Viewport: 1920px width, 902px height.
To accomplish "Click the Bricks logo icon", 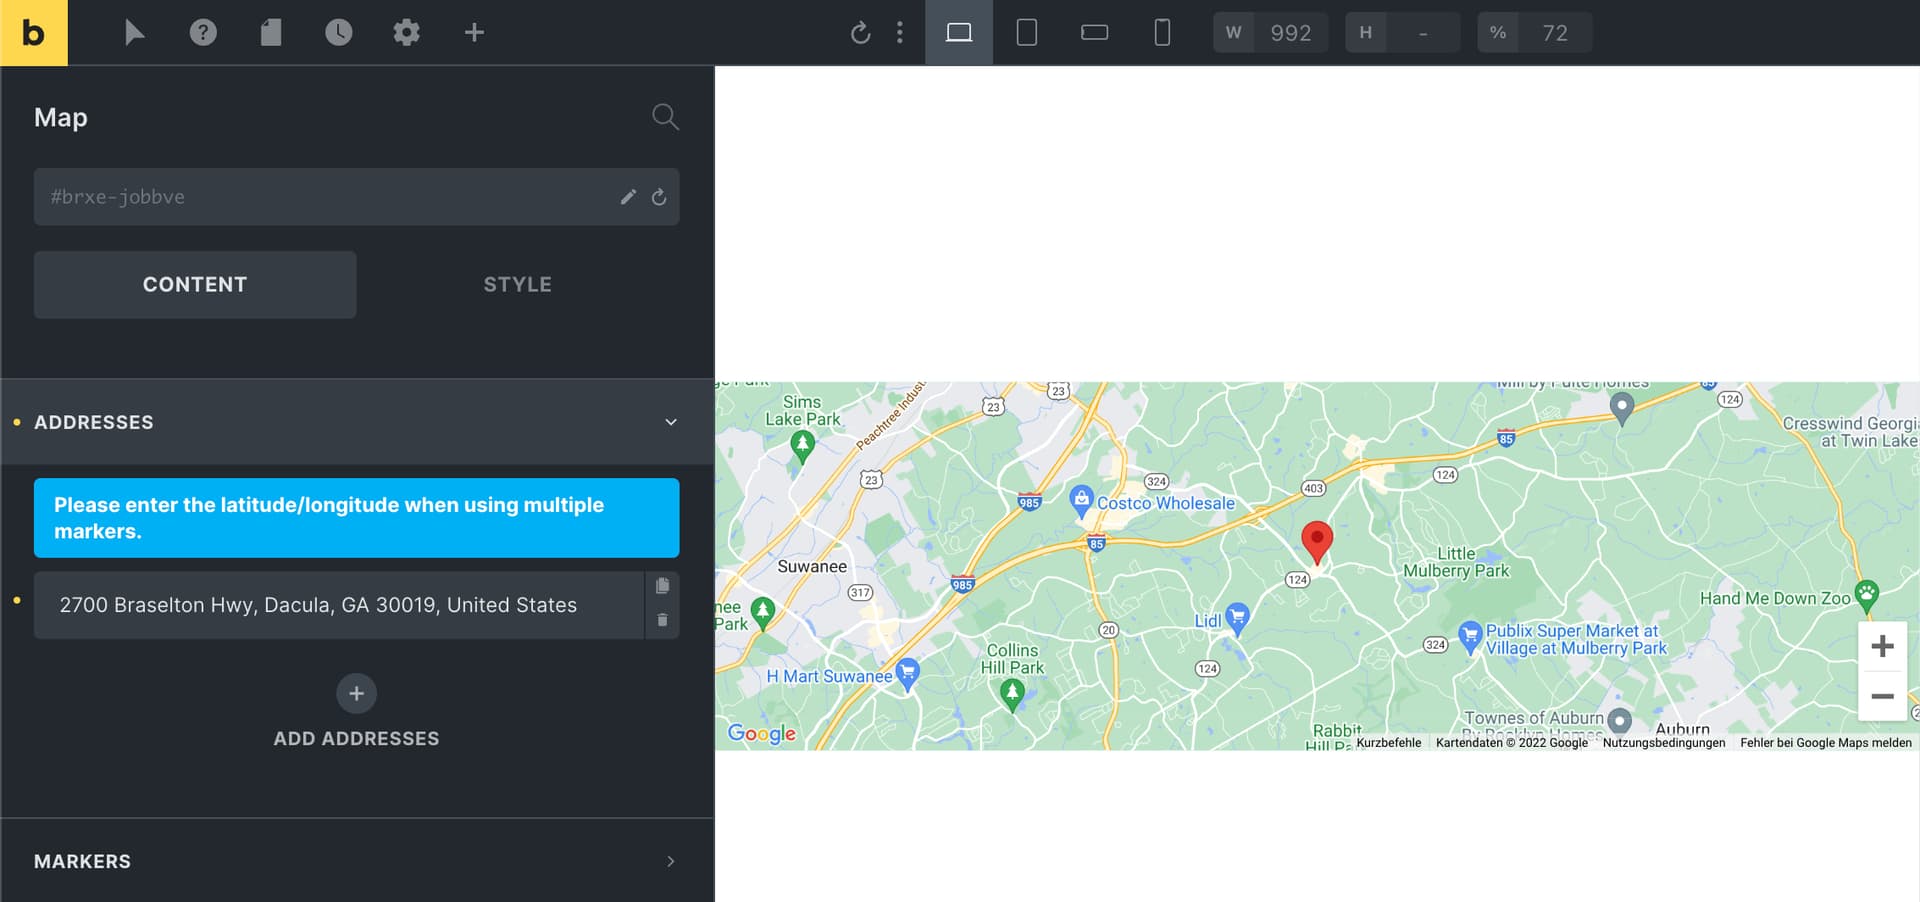I will pos(33,33).
